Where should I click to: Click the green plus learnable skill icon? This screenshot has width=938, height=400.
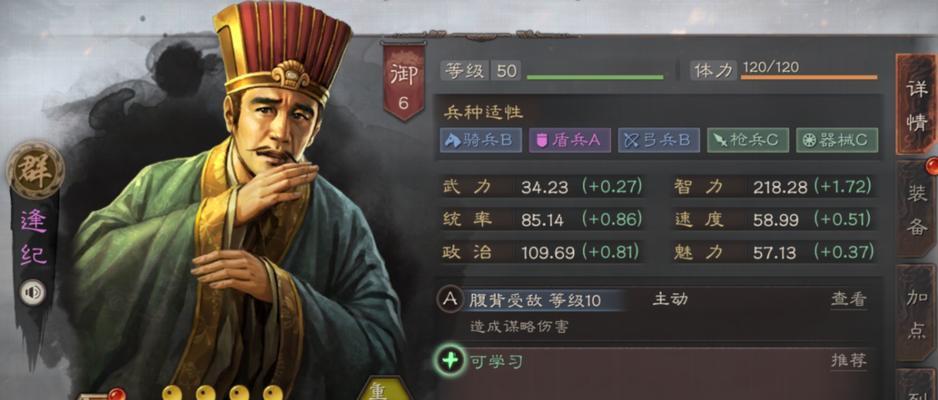click(x=450, y=361)
